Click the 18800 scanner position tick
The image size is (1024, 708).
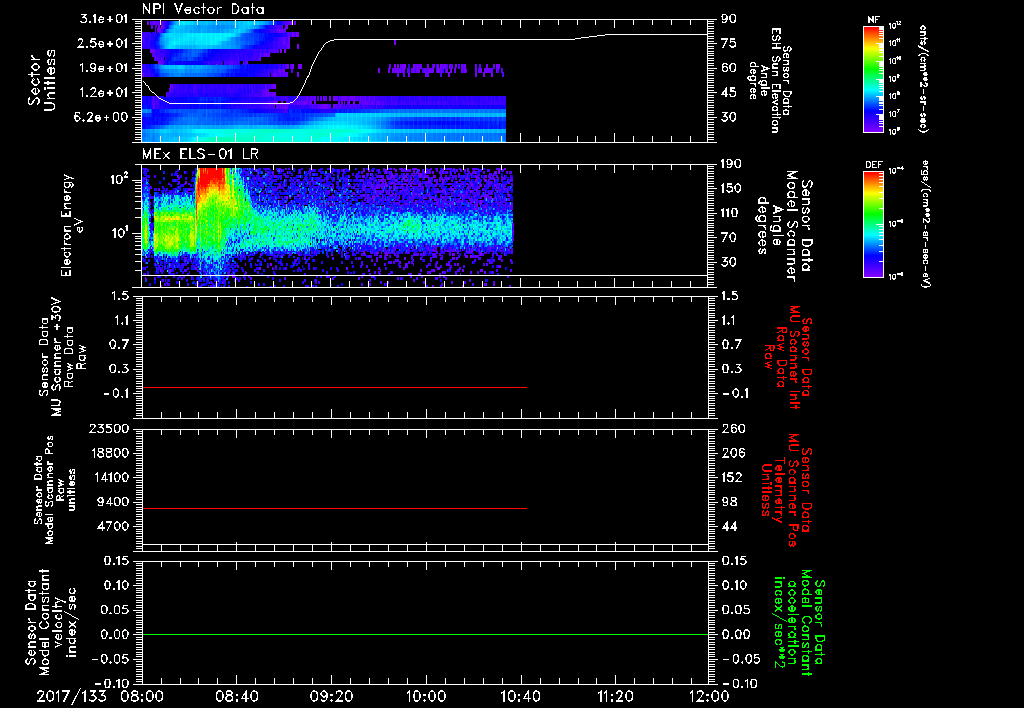(x=108, y=453)
